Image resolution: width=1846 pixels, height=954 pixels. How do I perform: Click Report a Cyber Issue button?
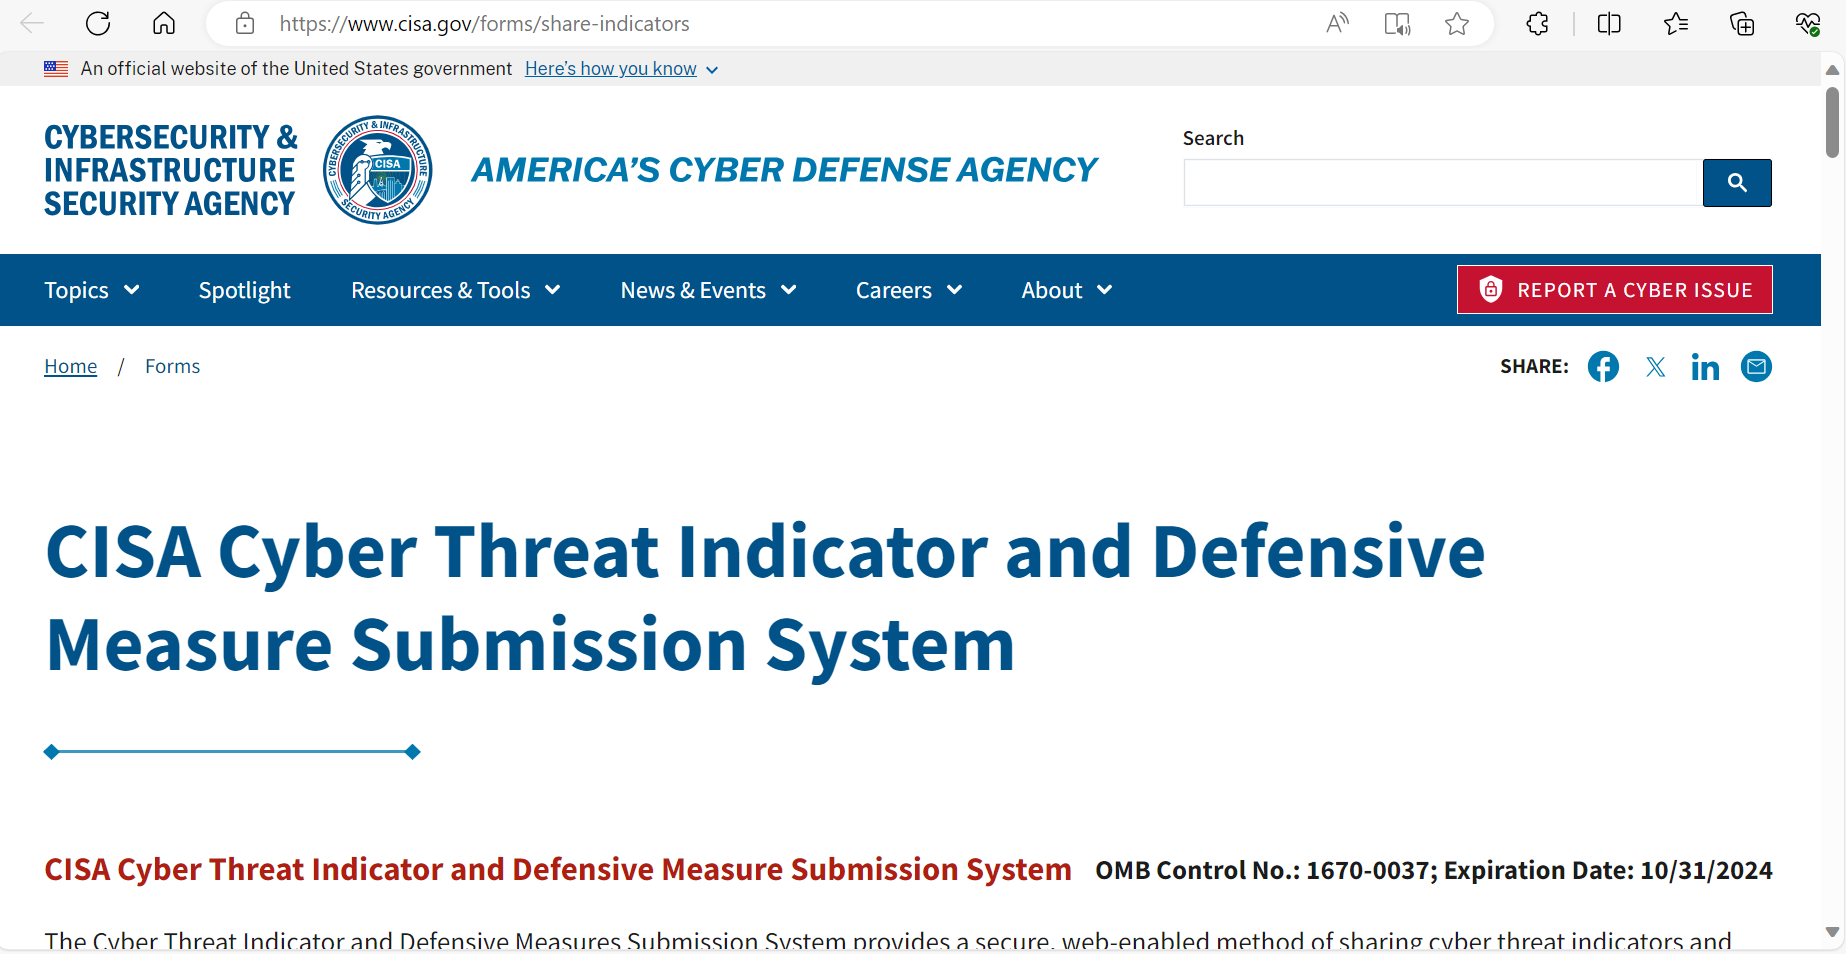[1614, 290]
